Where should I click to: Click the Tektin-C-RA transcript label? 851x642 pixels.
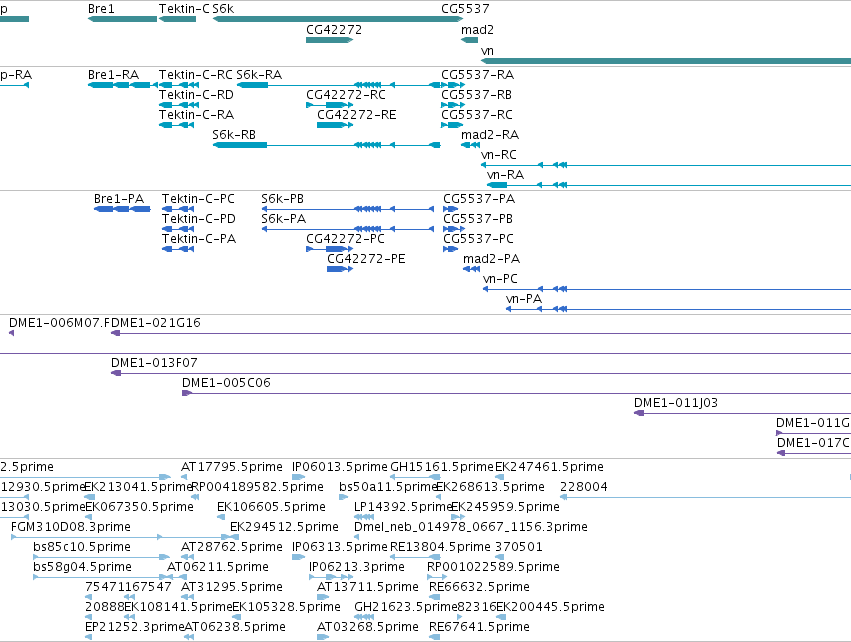pos(196,115)
